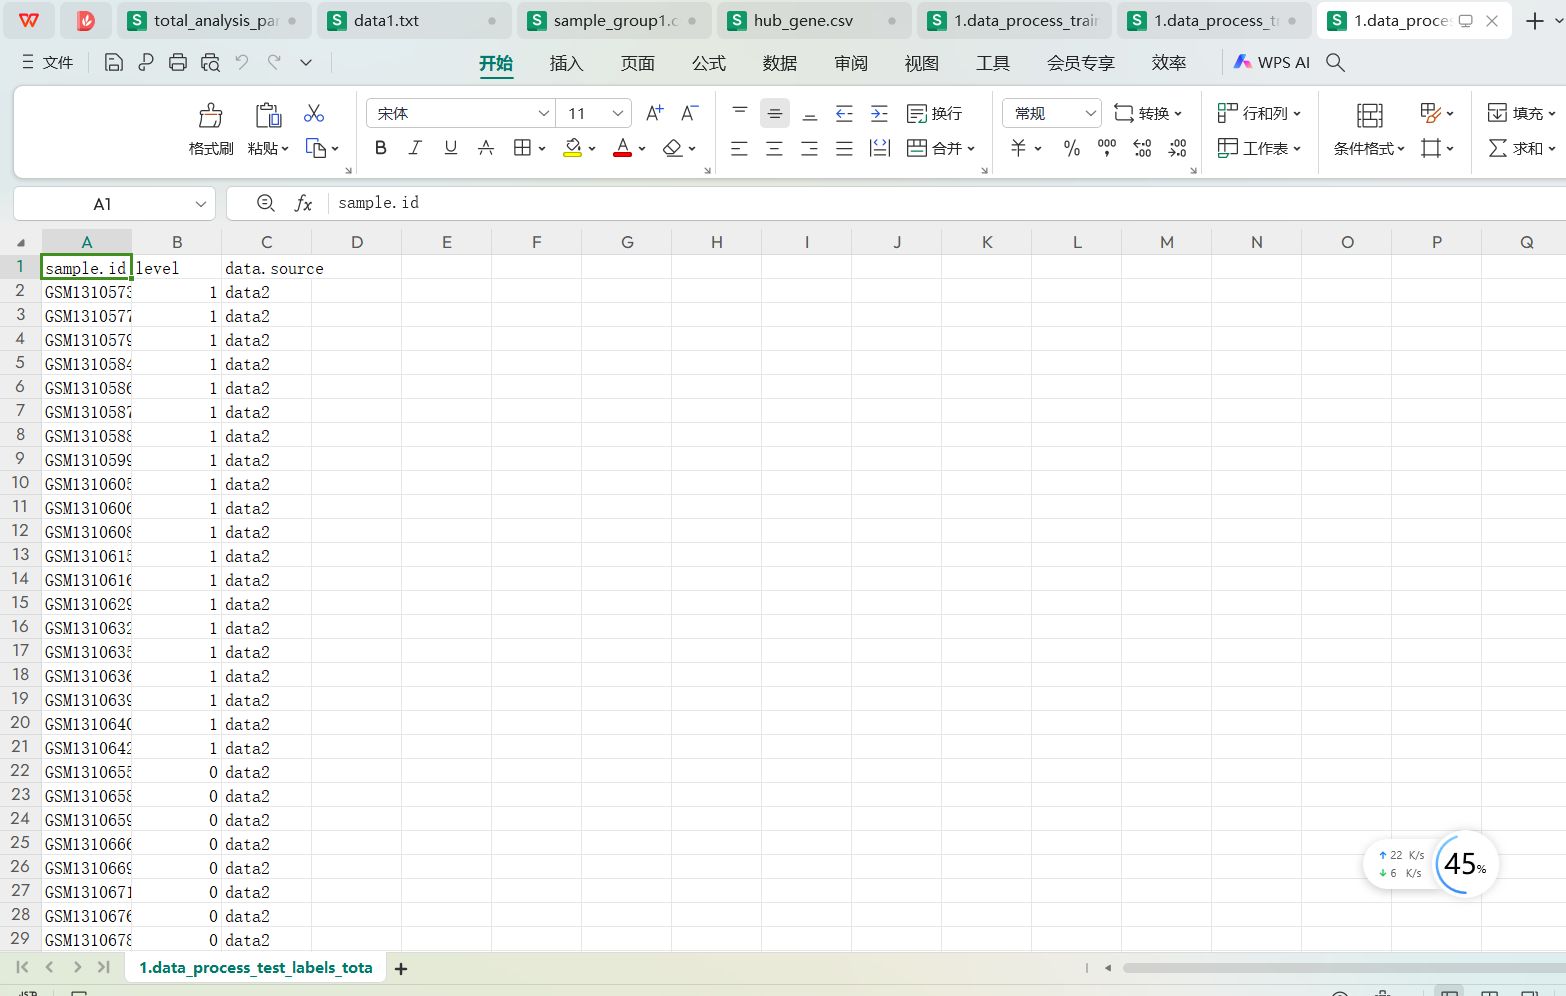Open WPS AI assistant
1566x996 pixels.
click(x=1271, y=62)
